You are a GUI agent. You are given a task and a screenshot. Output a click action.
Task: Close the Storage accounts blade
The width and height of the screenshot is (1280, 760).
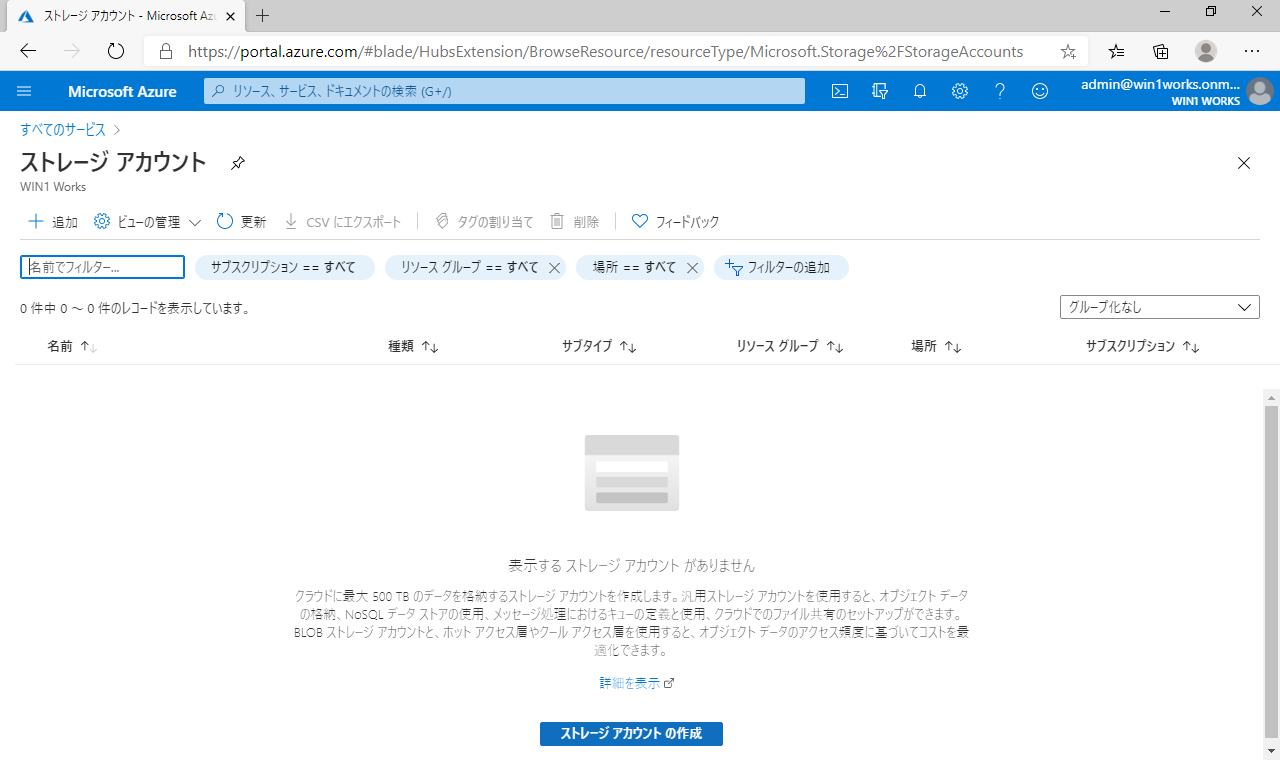(1244, 163)
